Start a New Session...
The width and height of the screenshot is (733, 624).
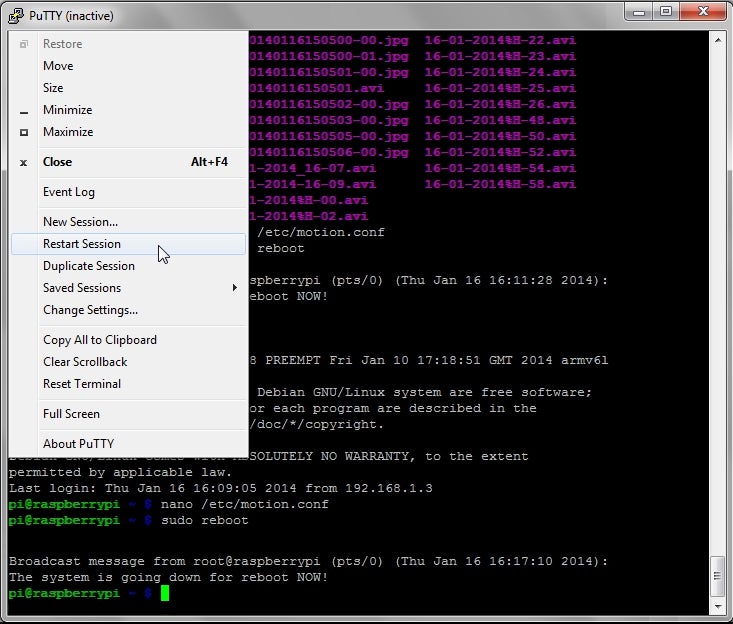tap(129, 222)
